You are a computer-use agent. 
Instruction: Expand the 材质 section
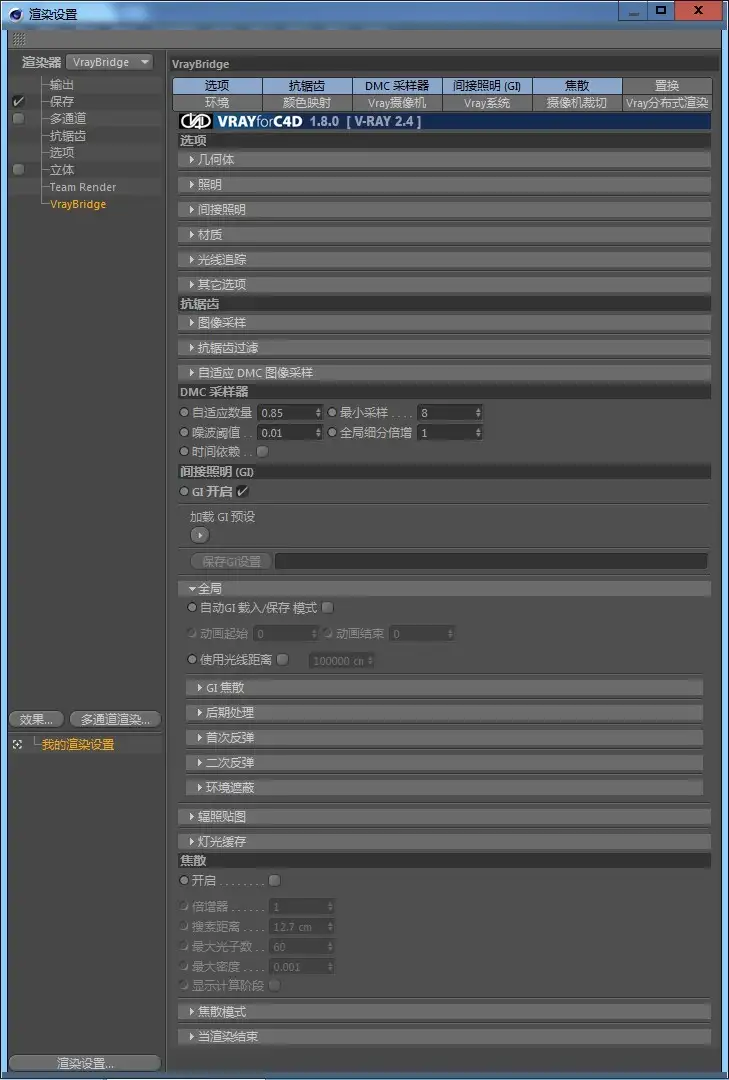pyautogui.click(x=444, y=235)
